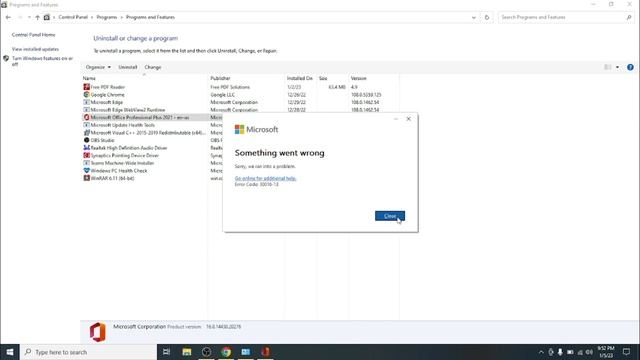
Task: Click the taskbar Type here to search box
Action: (x=89, y=352)
